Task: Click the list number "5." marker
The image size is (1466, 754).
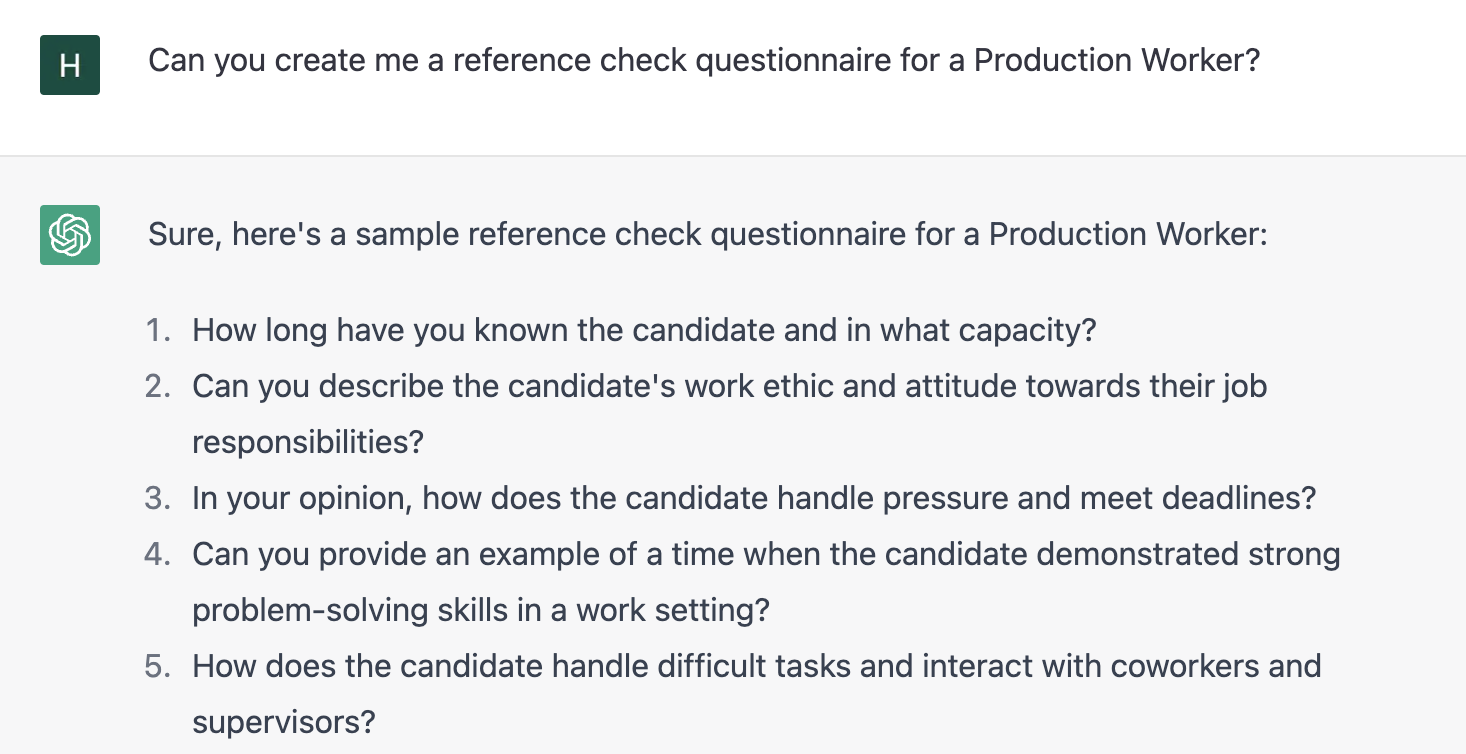Action: coord(160,666)
